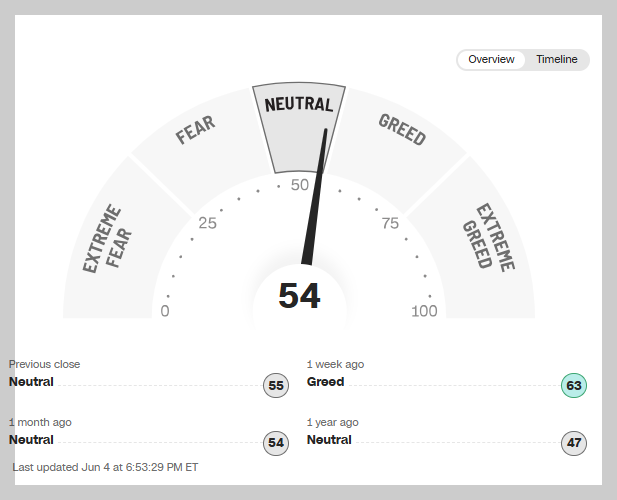Click the 1 year ago 47 badge

coord(574,443)
